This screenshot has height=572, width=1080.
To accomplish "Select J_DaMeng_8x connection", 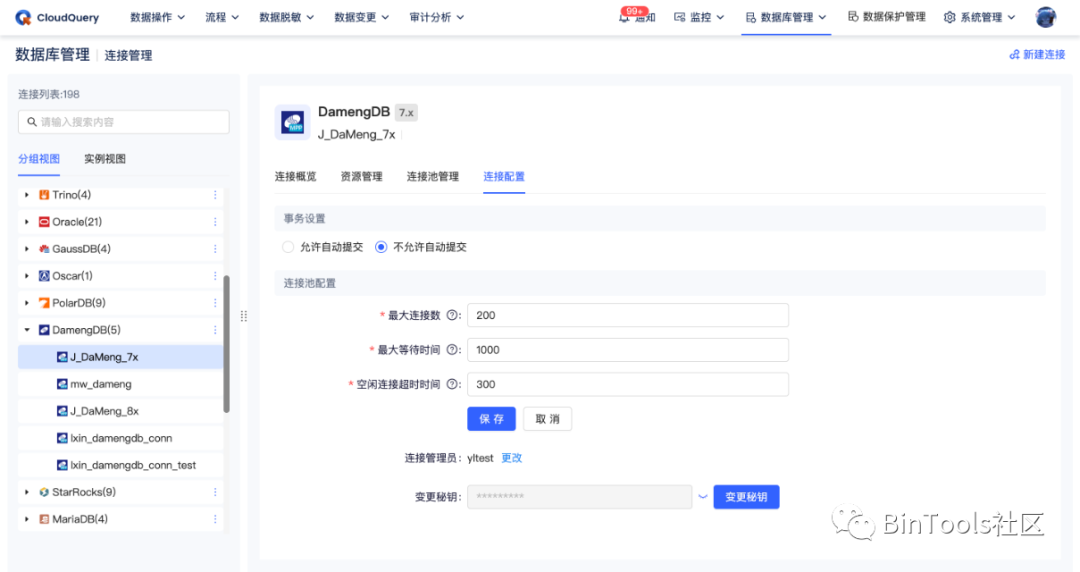I will point(121,411).
